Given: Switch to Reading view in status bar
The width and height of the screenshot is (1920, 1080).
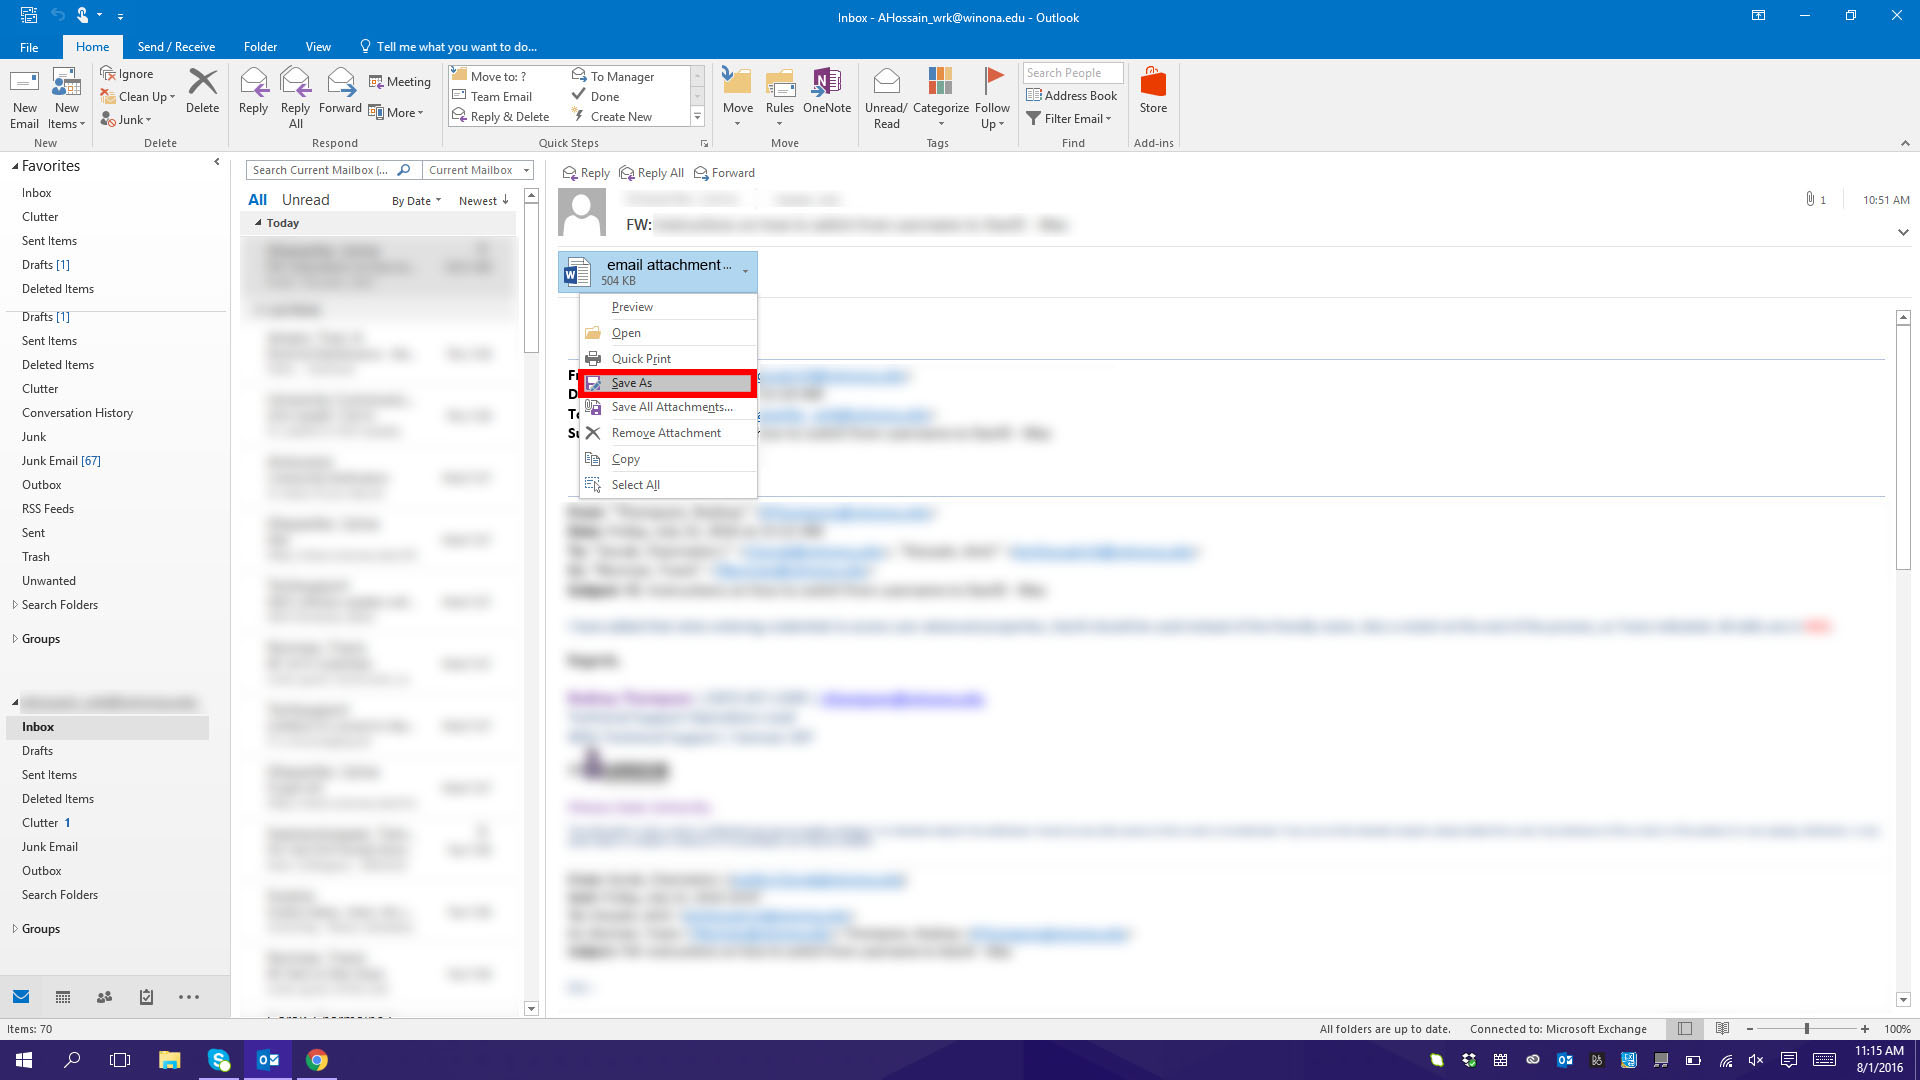Looking at the screenshot, I should [x=1722, y=1029].
